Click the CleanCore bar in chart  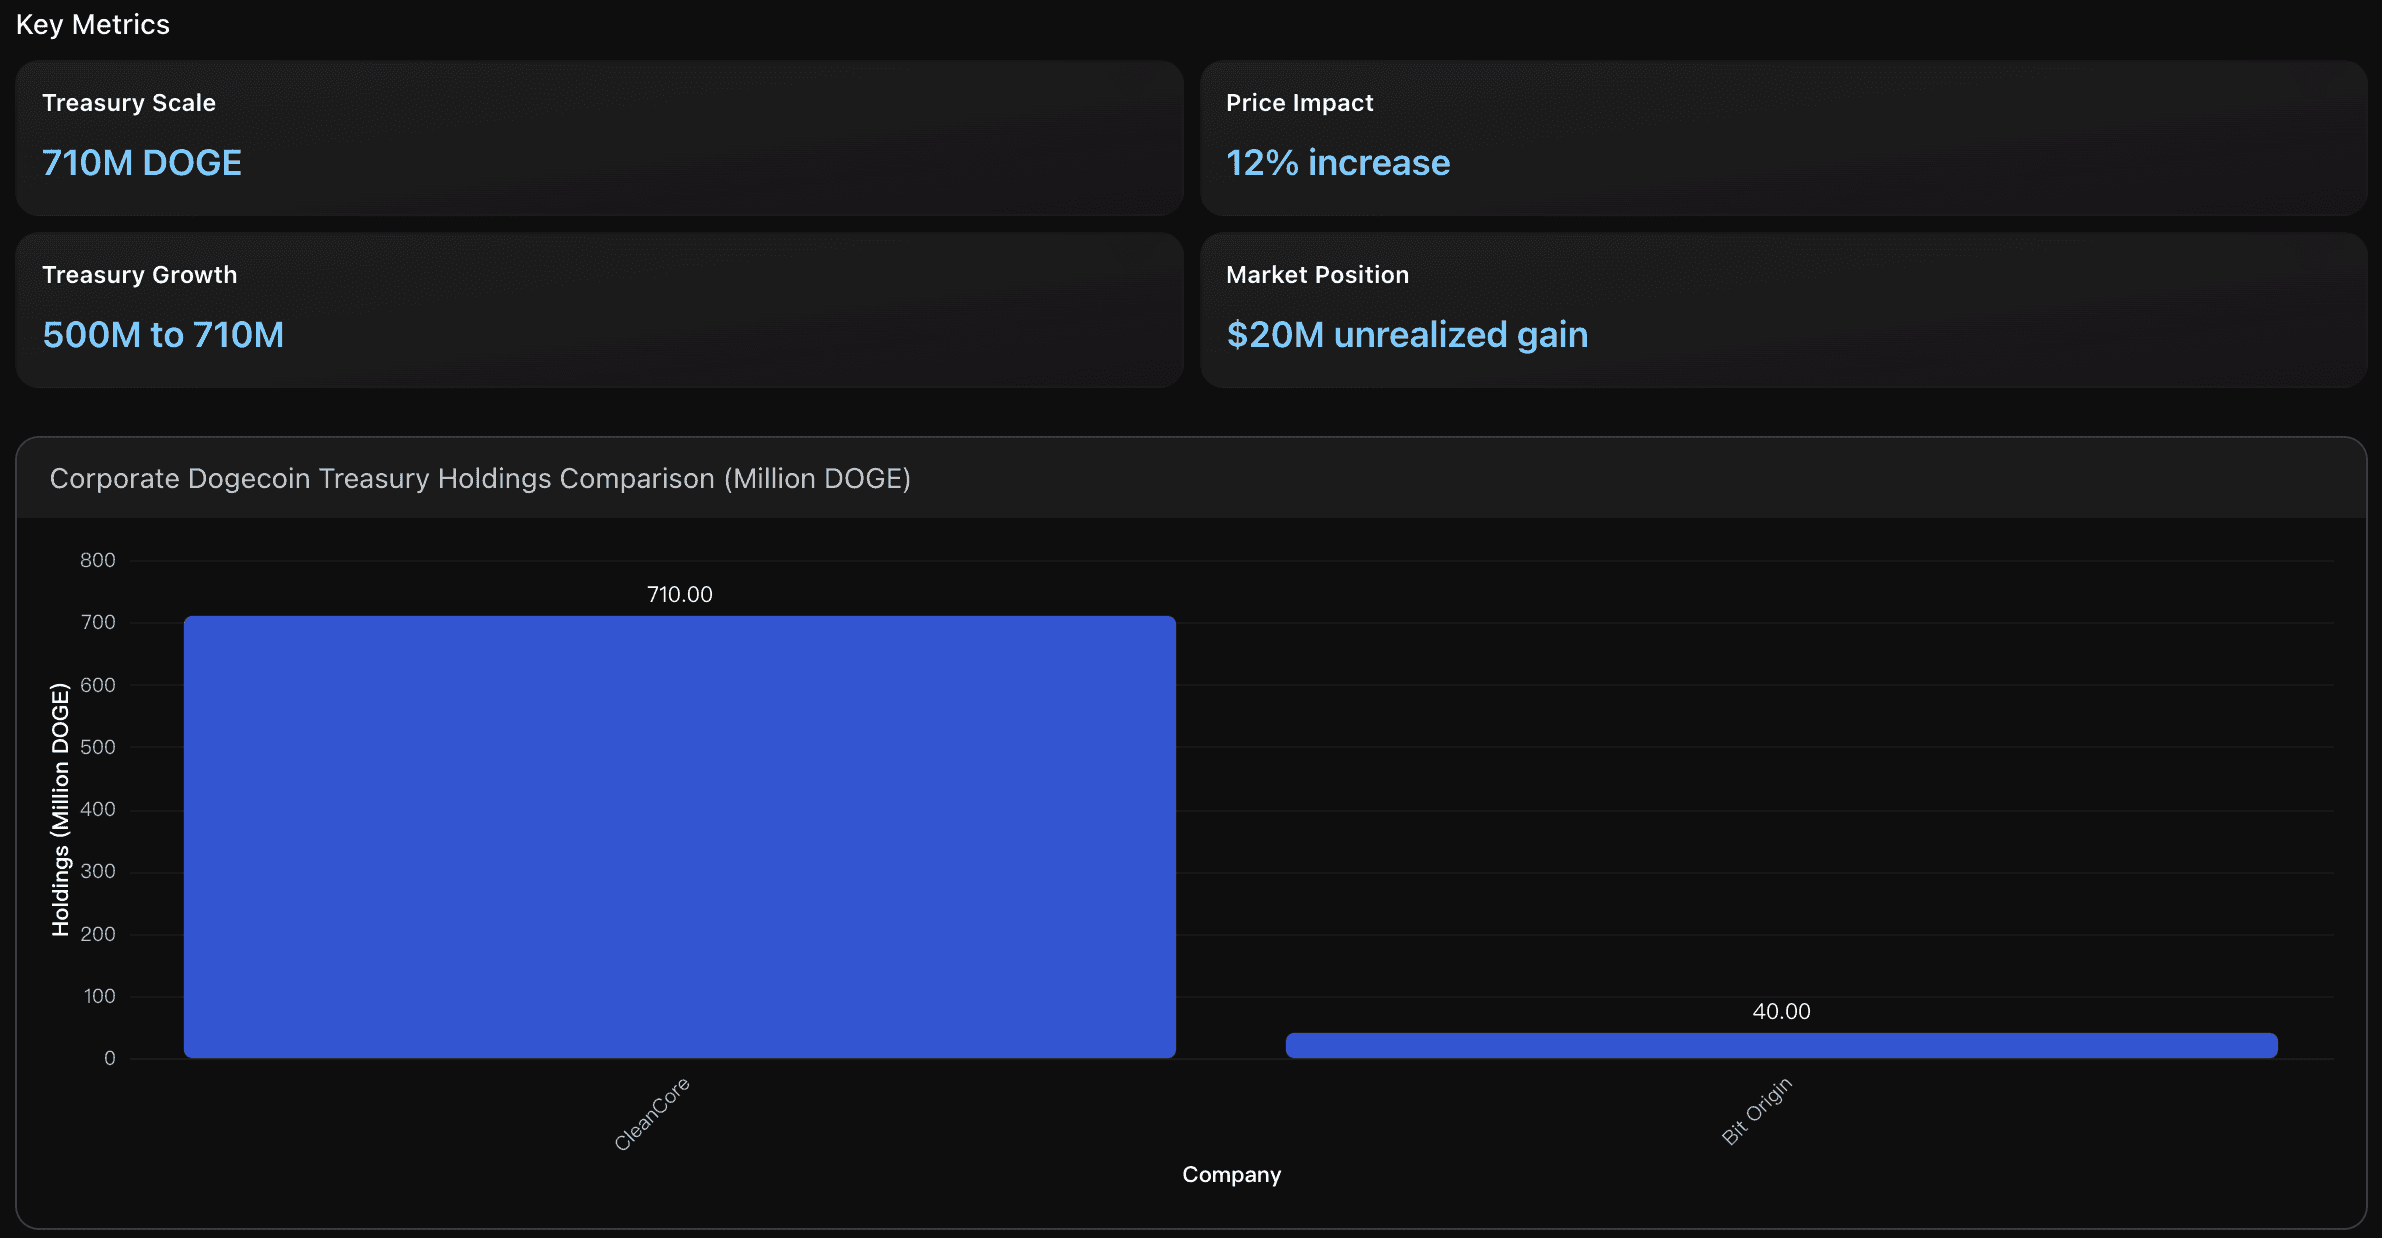(679, 836)
